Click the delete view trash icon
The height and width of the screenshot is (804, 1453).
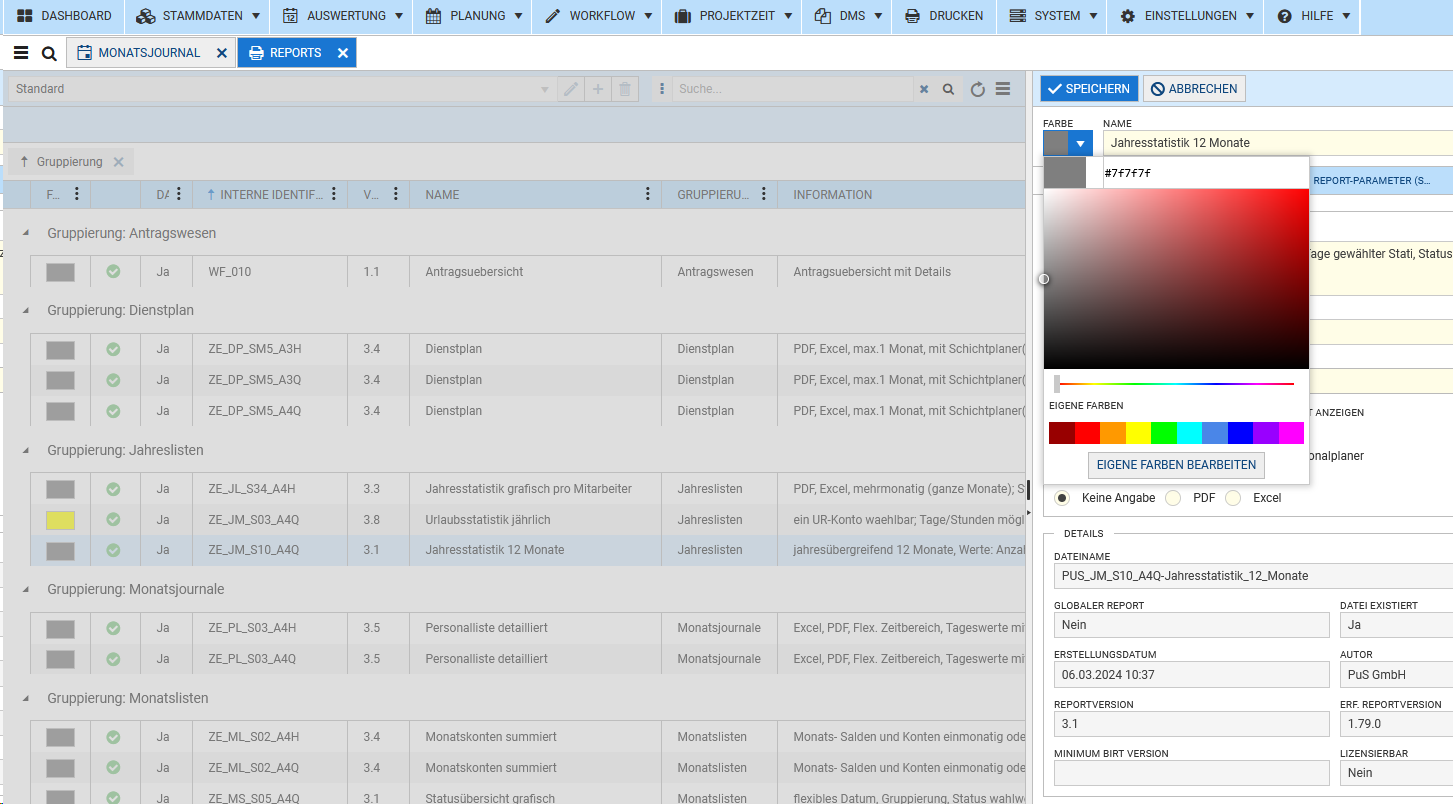[x=625, y=89]
